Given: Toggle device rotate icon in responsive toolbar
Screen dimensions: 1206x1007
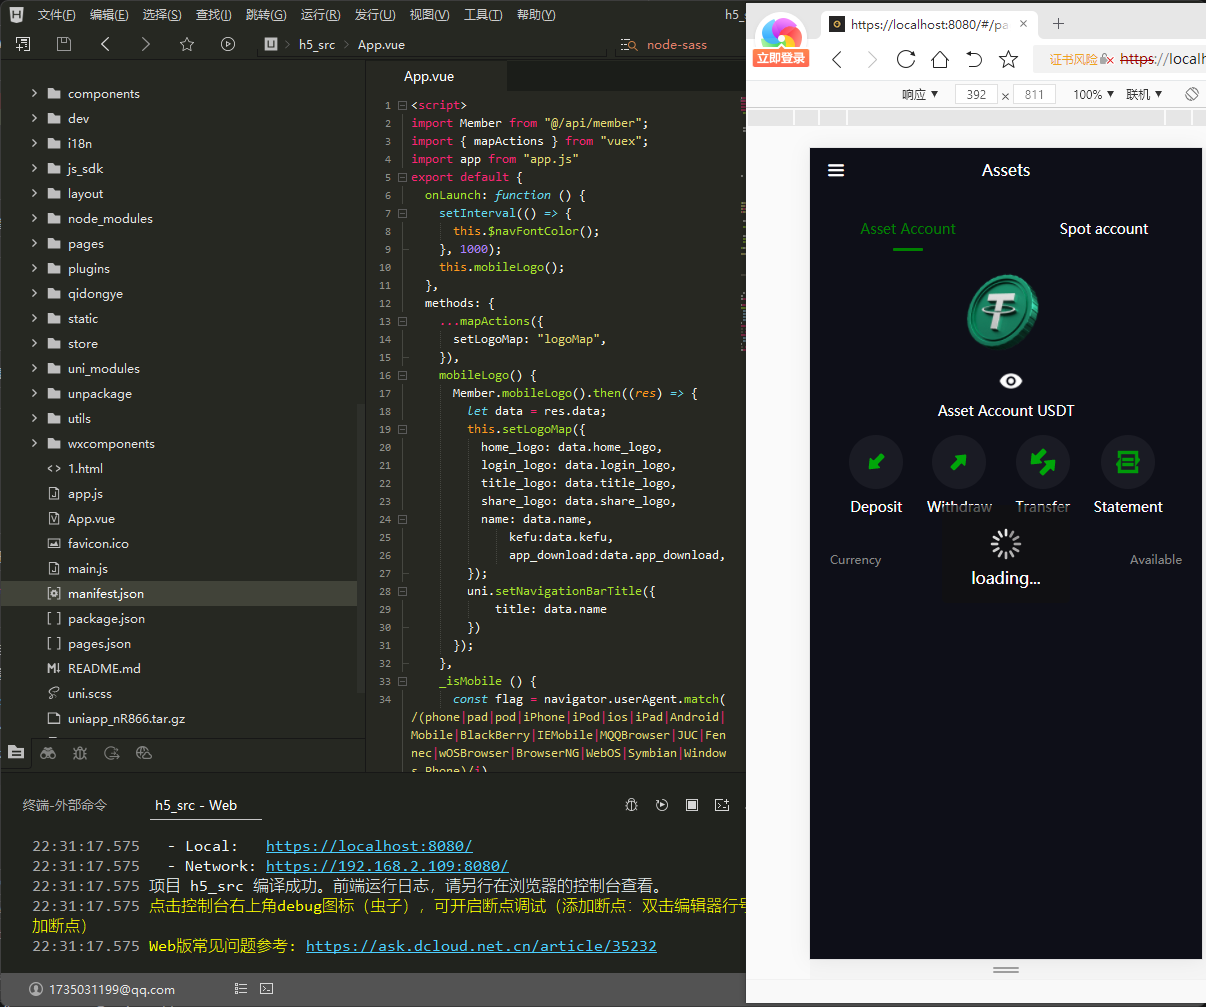Looking at the screenshot, I should (1191, 94).
